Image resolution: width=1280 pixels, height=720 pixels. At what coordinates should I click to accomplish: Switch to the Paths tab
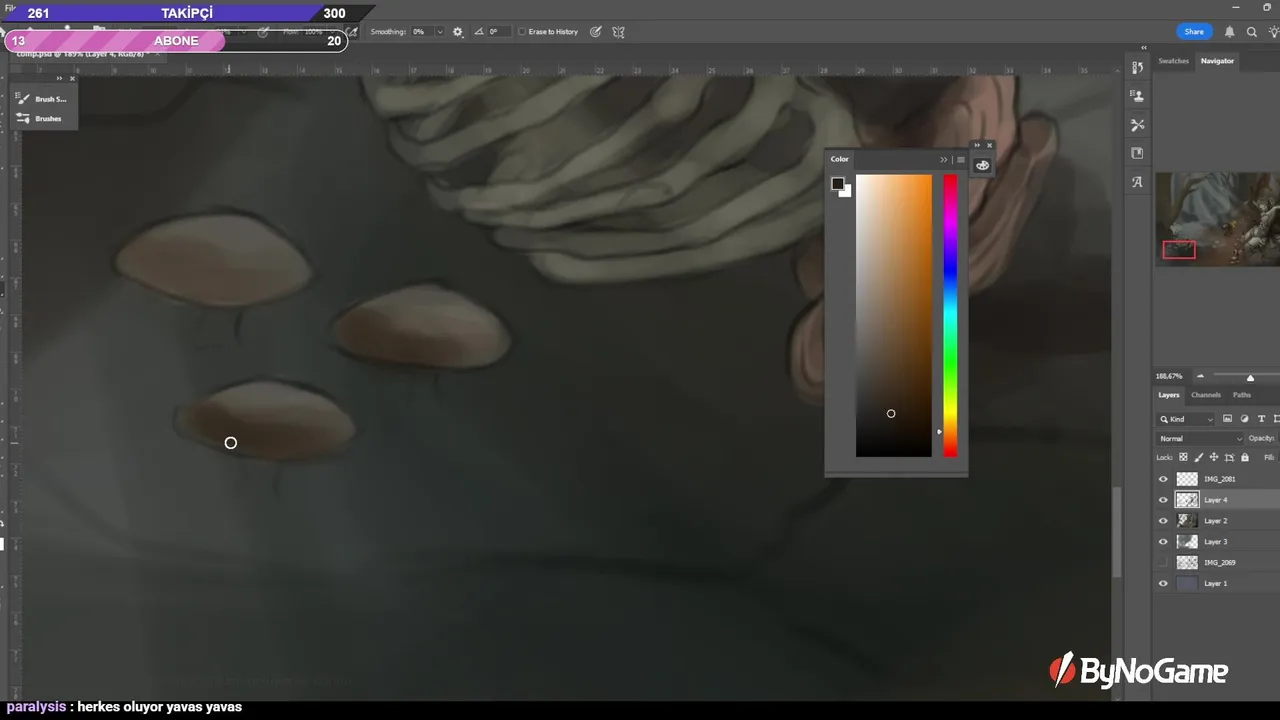[x=1241, y=395]
